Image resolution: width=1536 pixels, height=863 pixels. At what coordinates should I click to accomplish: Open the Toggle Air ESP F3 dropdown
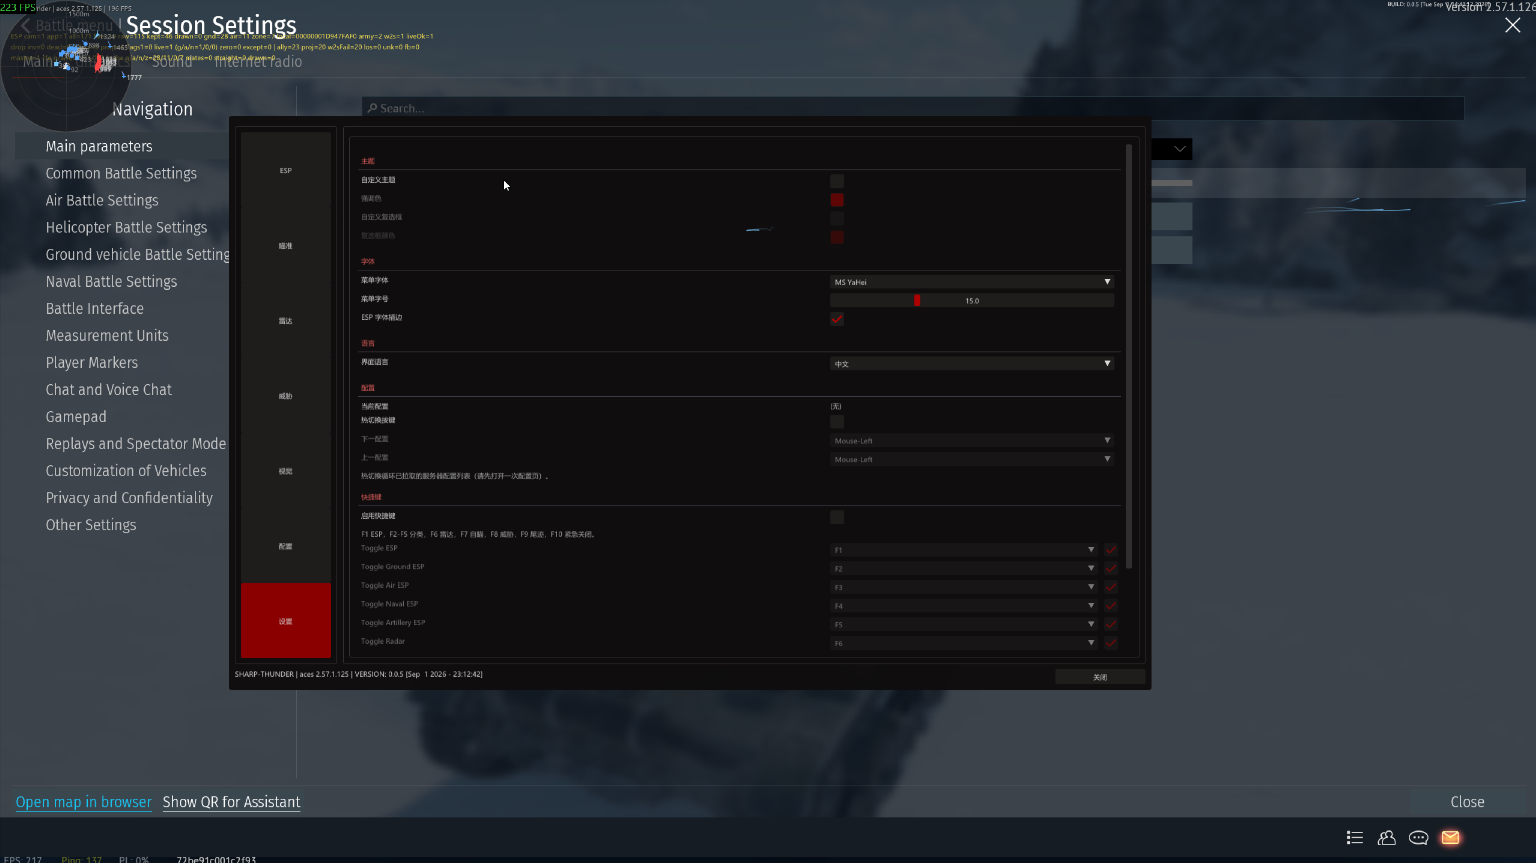tap(963, 587)
